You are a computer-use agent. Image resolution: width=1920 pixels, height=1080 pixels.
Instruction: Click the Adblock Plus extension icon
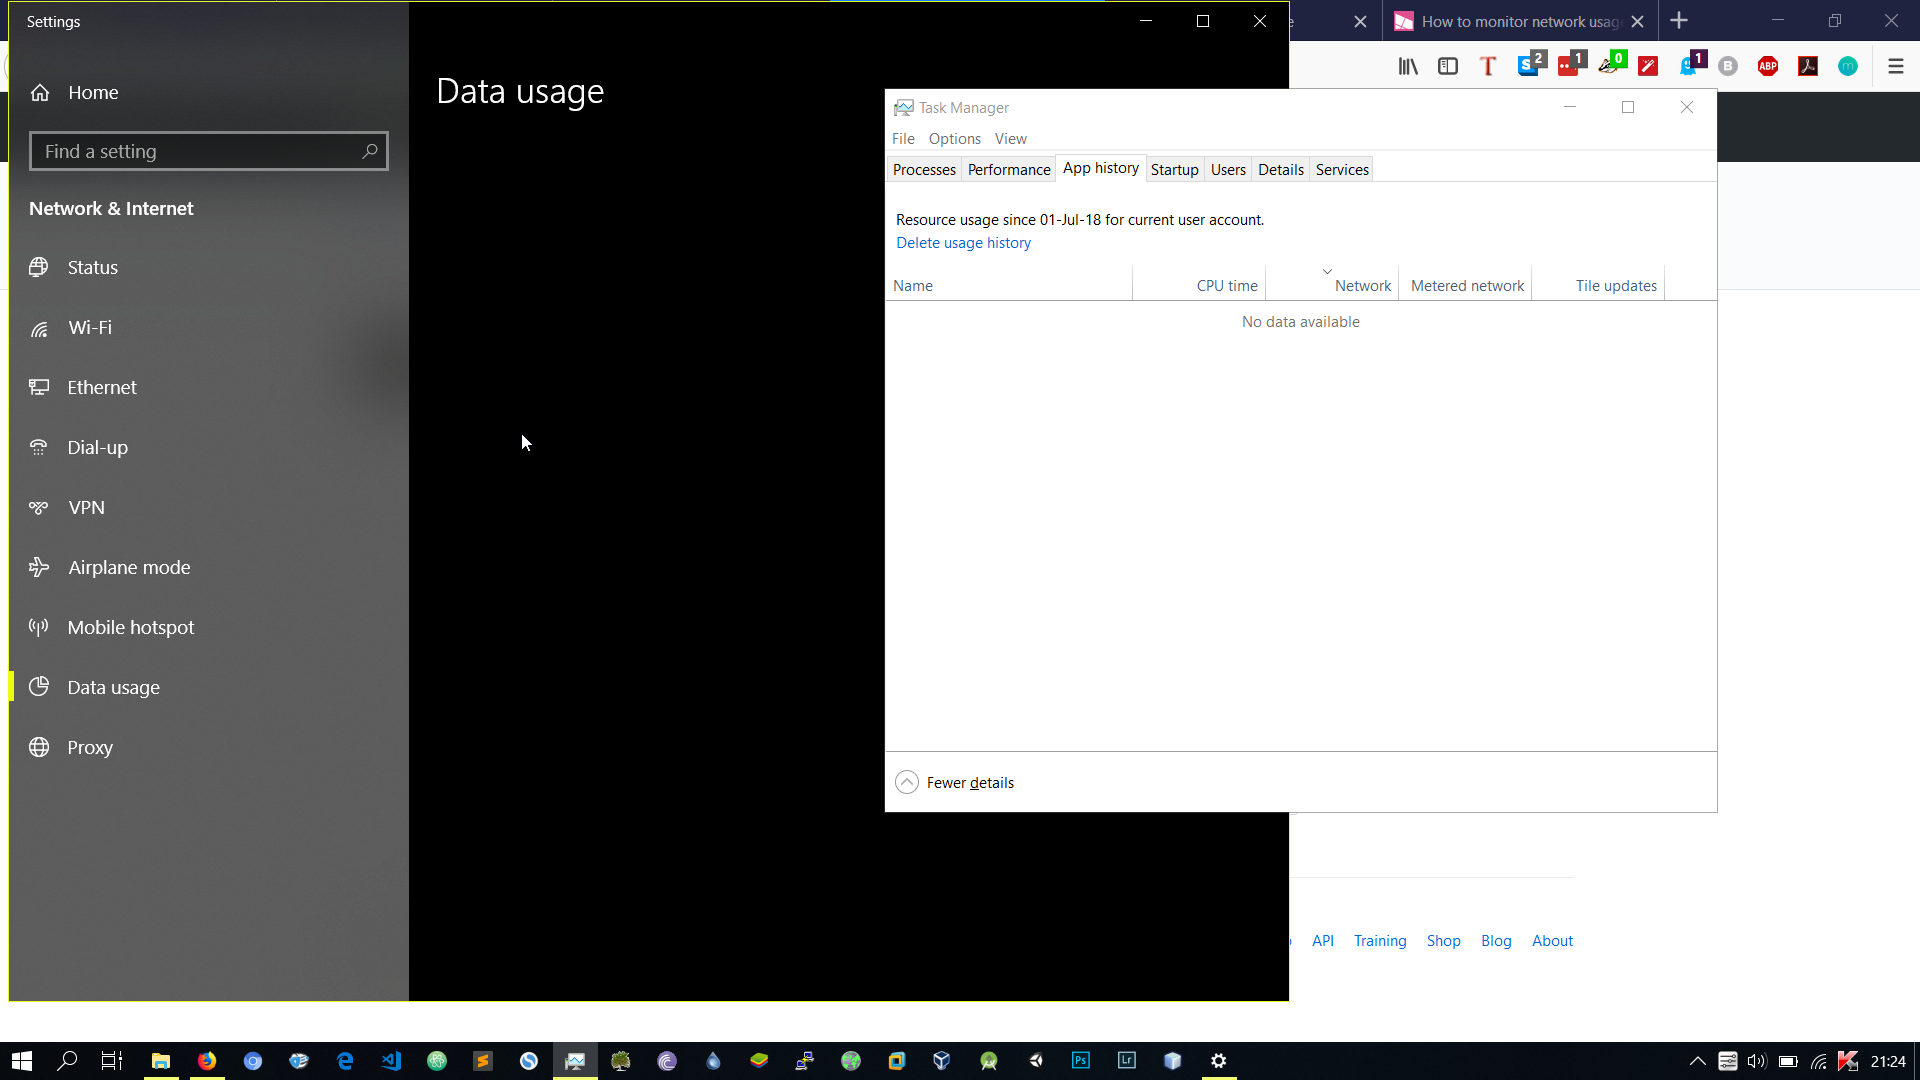[x=1767, y=66]
